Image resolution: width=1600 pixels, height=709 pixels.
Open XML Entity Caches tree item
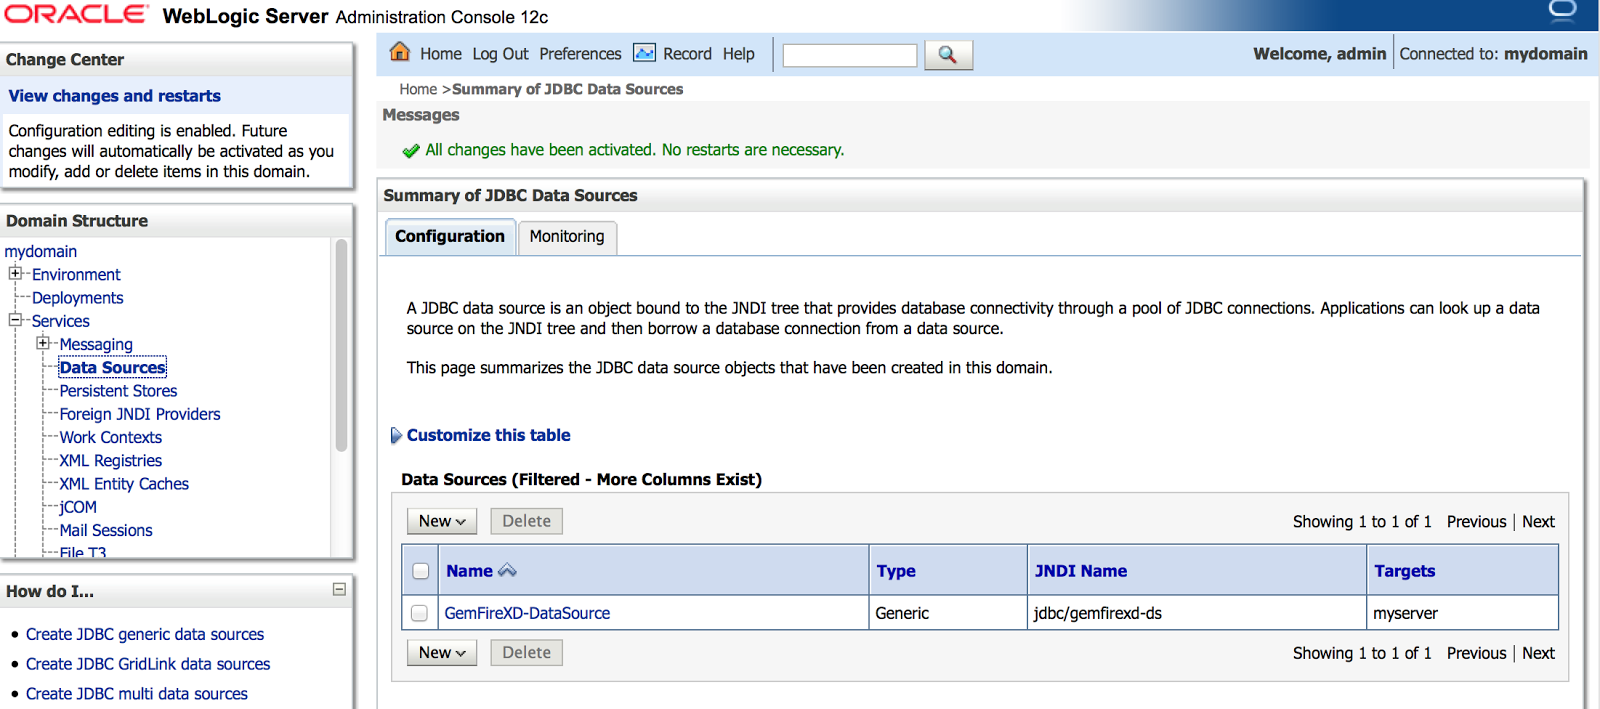[124, 484]
